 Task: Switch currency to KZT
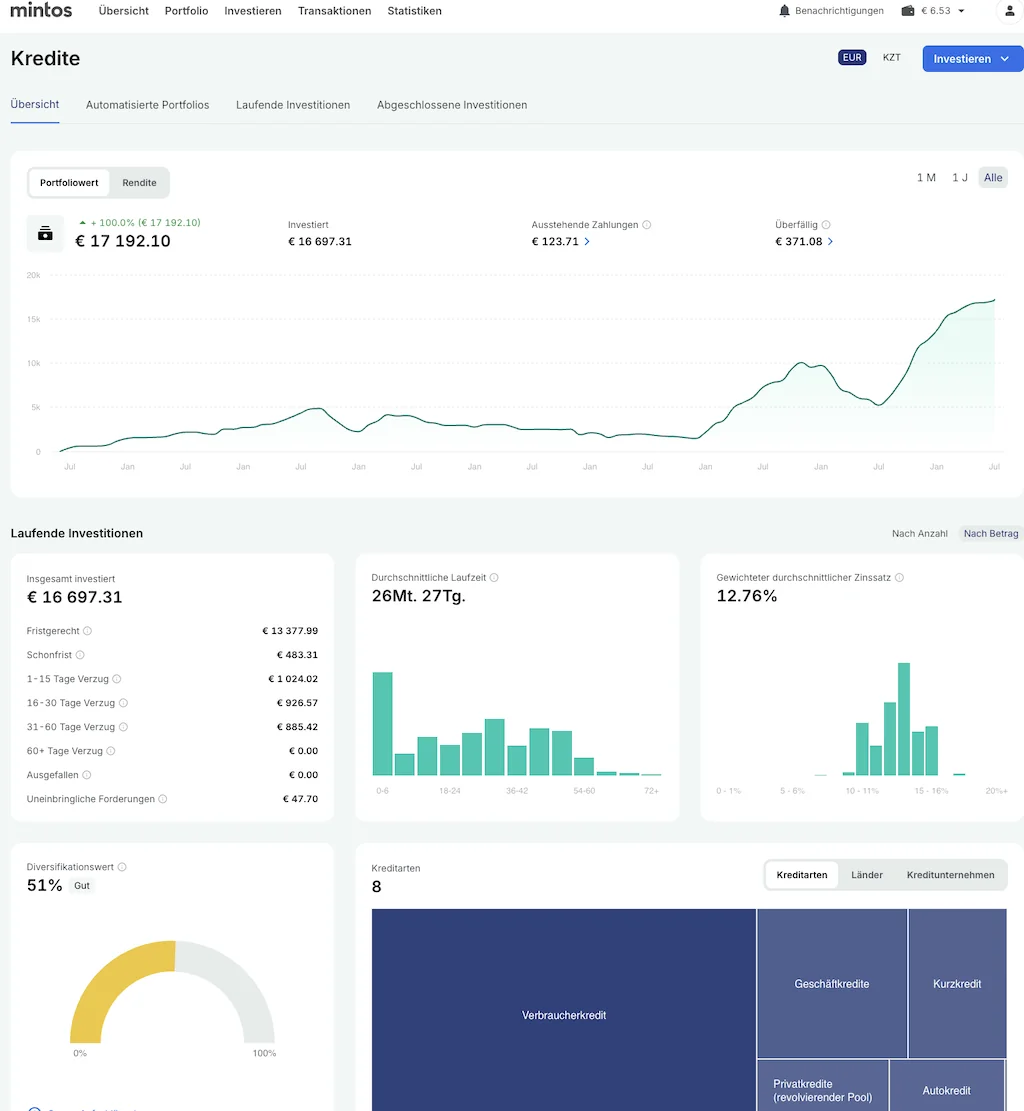tap(891, 58)
